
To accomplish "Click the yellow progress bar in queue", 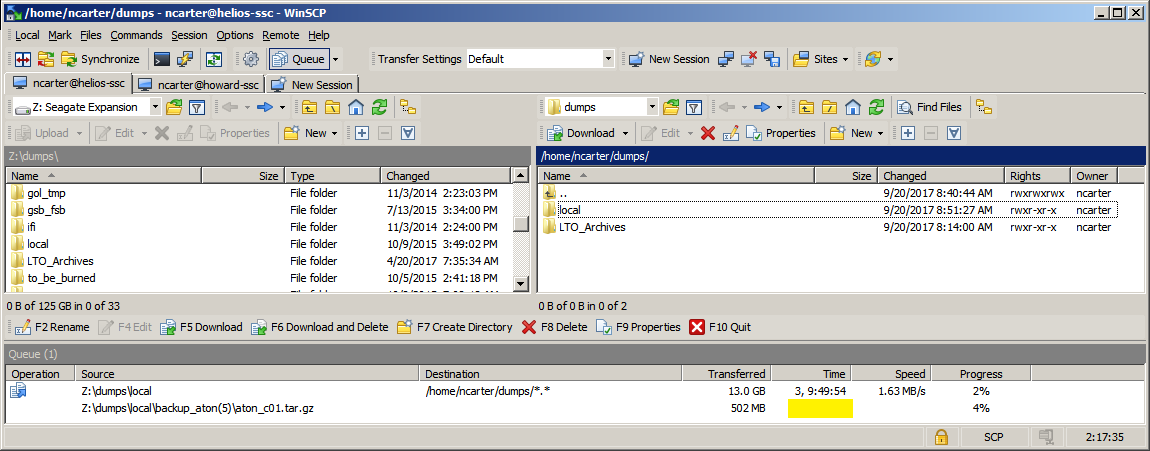I will point(820,408).
